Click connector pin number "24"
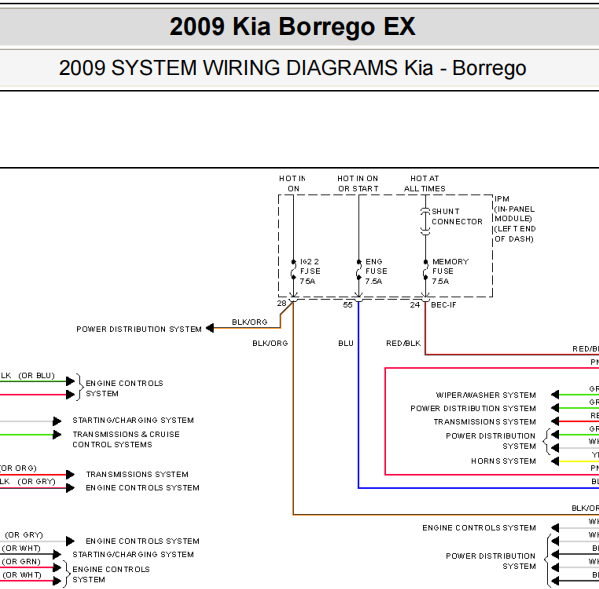This screenshot has width=599, height=589. coord(415,305)
